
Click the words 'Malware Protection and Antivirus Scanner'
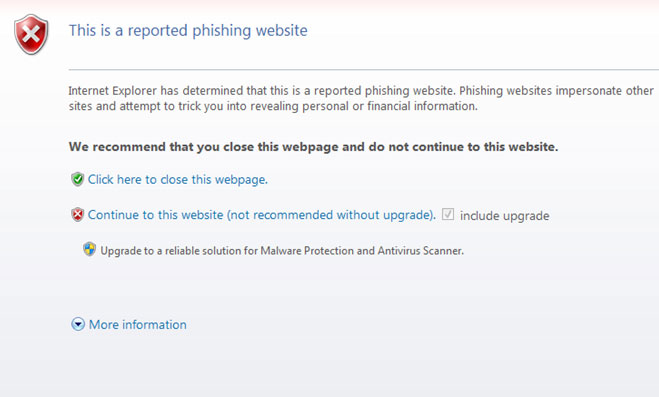[x=362, y=251]
